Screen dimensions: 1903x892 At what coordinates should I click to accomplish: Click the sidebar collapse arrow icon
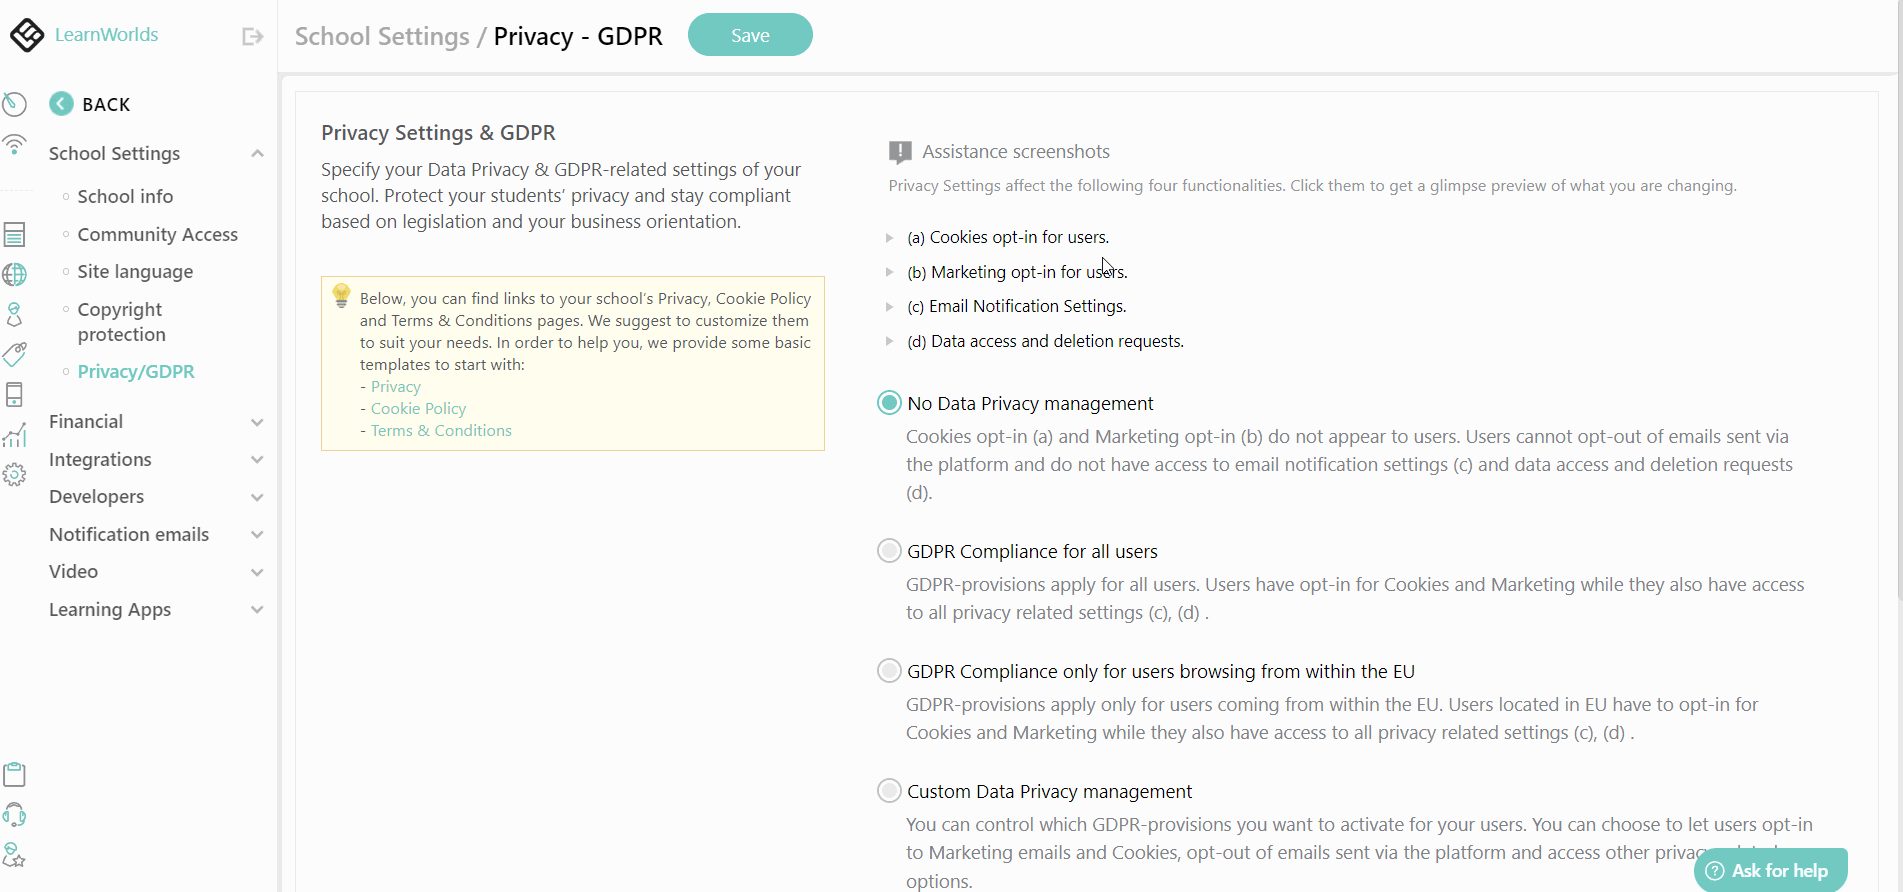pos(253,37)
